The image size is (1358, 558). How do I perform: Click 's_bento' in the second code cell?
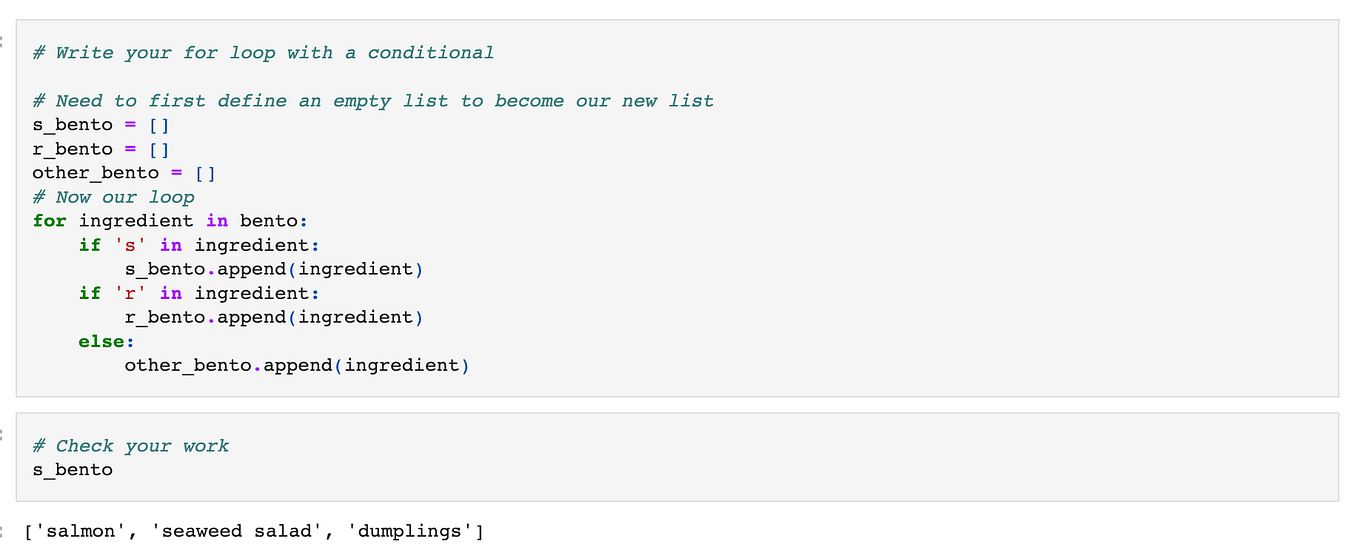[72, 470]
